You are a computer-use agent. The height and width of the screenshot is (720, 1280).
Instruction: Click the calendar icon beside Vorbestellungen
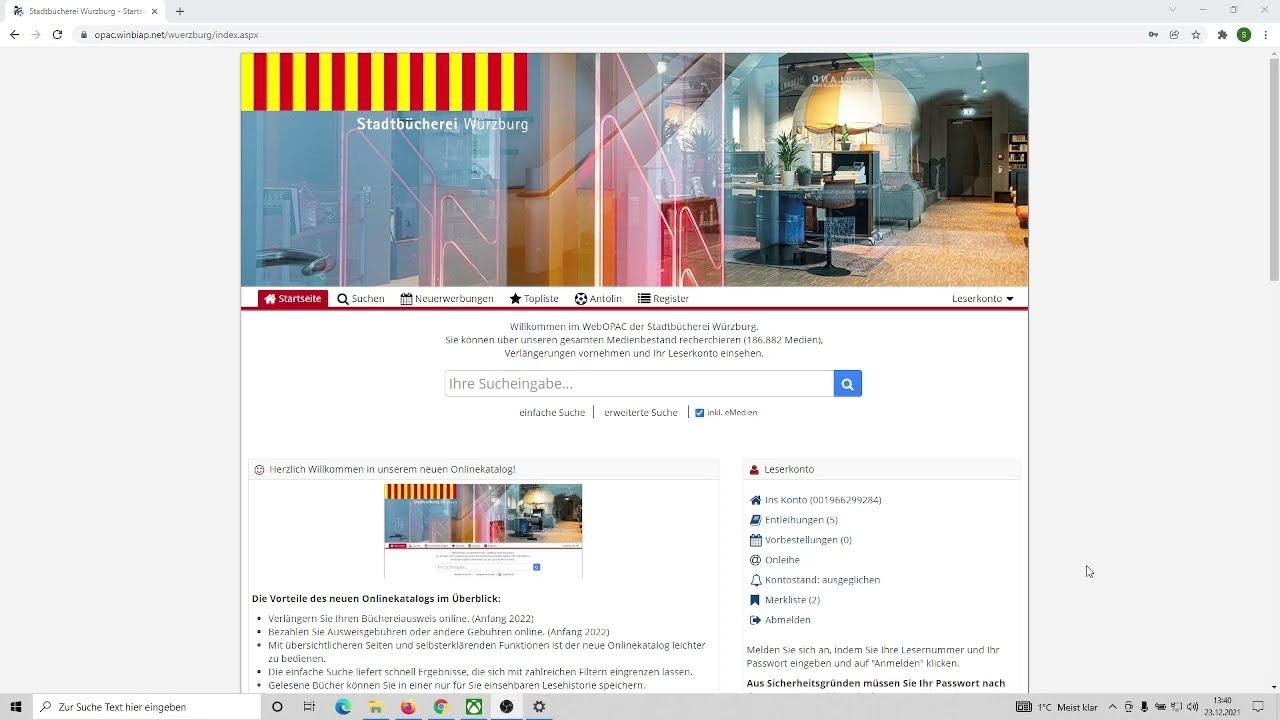click(x=755, y=540)
